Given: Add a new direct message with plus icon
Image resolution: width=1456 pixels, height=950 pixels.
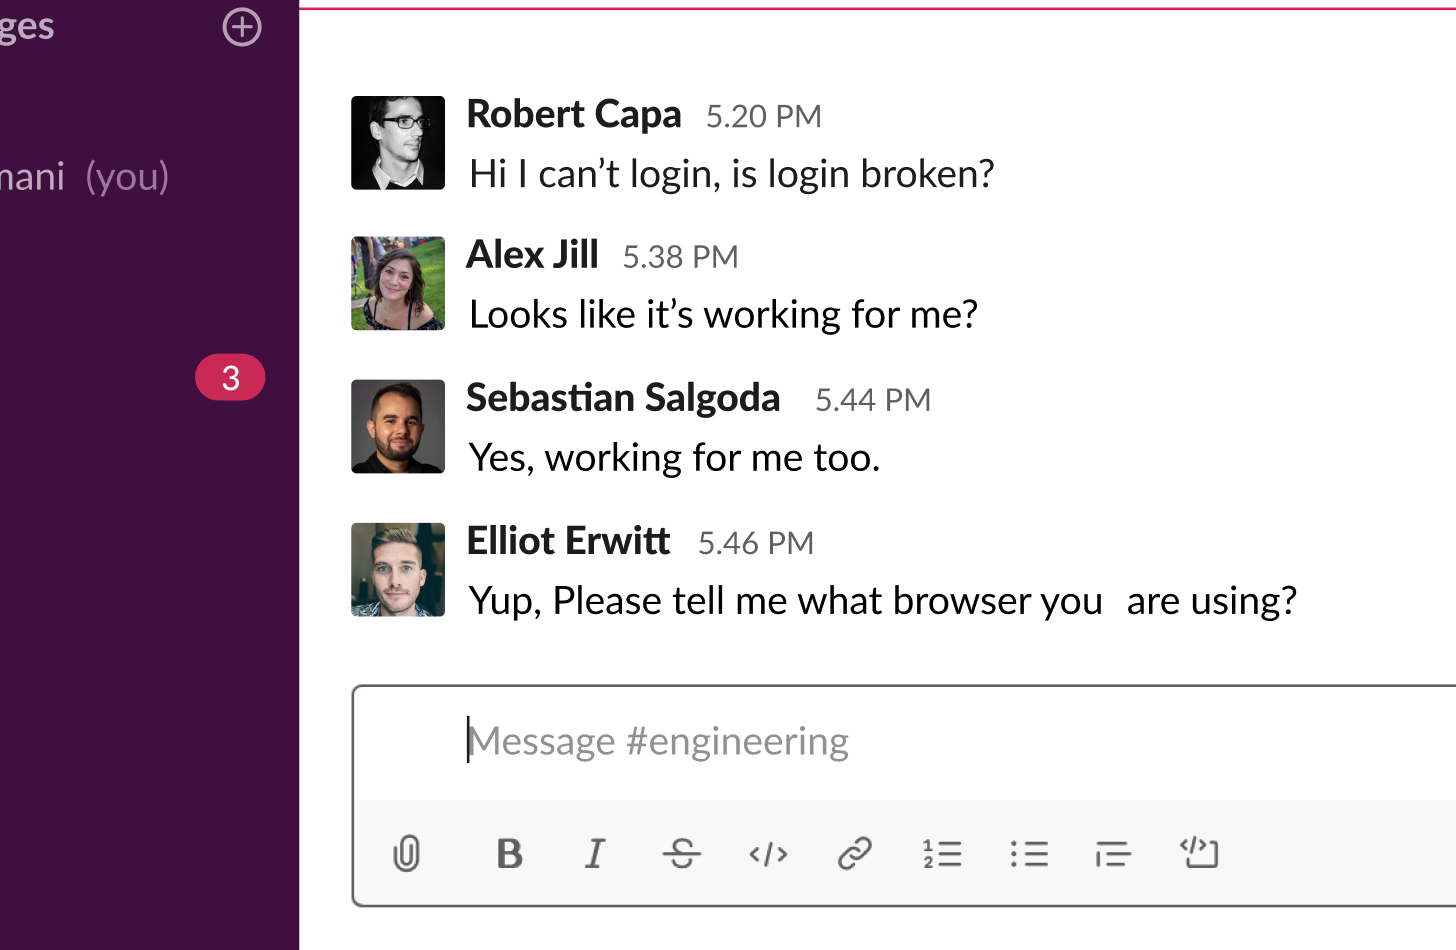Looking at the screenshot, I should pyautogui.click(x=242, y=27).
